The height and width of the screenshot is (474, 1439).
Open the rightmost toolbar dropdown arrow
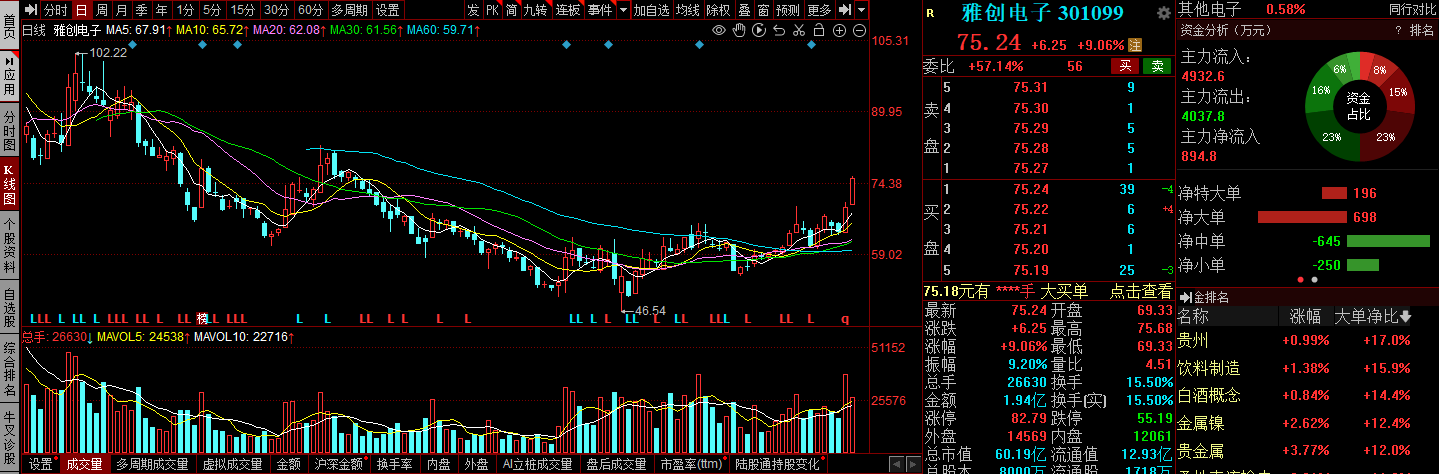click(862, 10)
